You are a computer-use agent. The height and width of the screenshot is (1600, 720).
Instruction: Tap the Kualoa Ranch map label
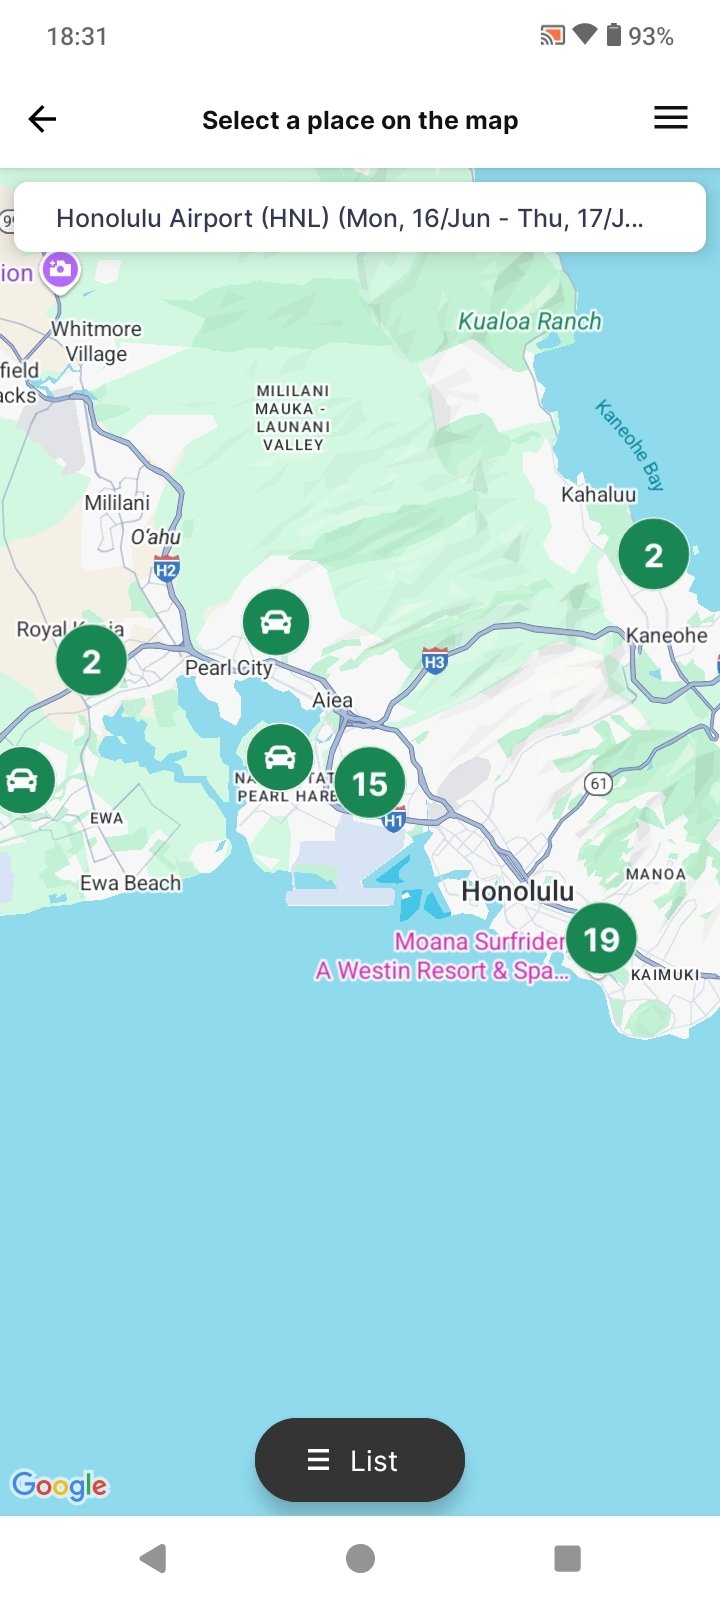pyautogui.click(x=530, y=321)
